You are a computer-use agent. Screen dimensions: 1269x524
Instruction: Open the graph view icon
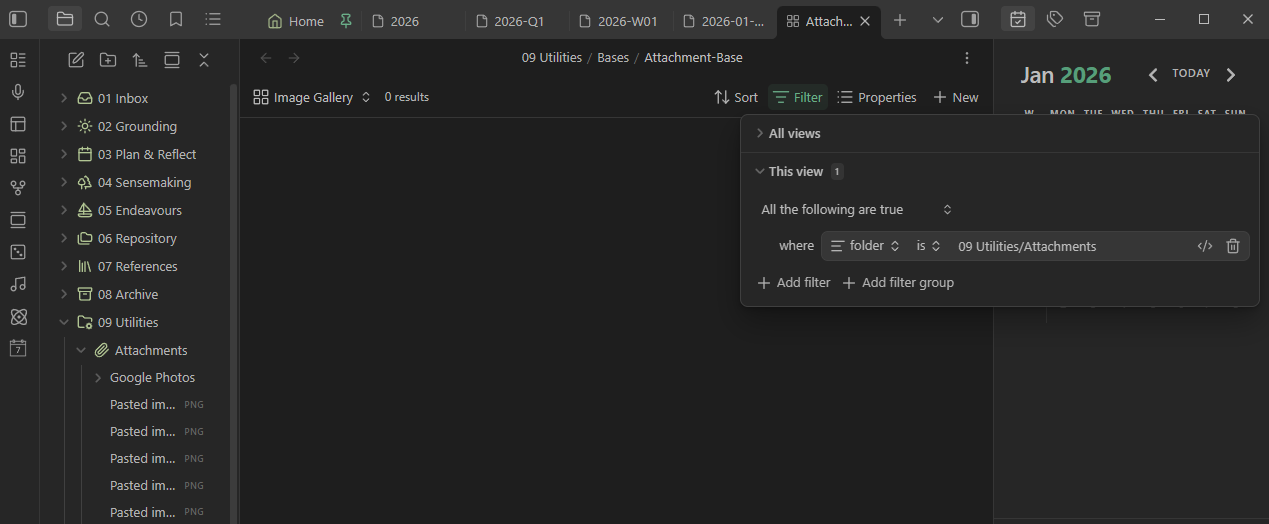tap(18, 188)
